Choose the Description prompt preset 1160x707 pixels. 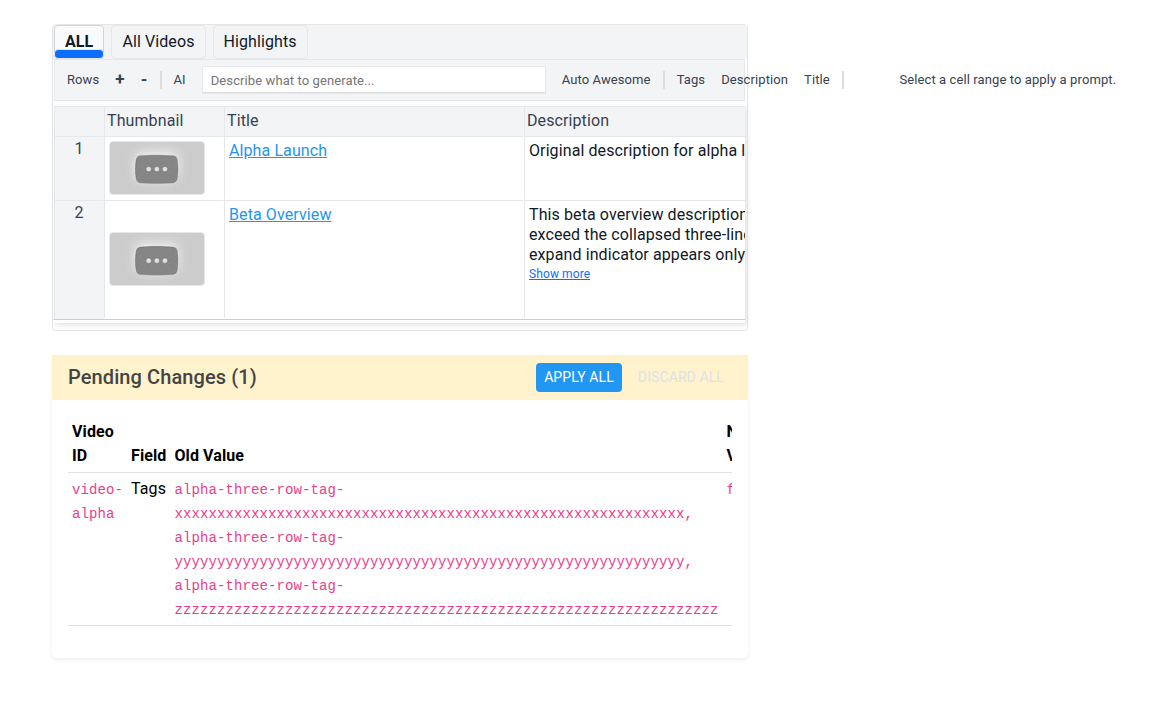tap(754, 79)
